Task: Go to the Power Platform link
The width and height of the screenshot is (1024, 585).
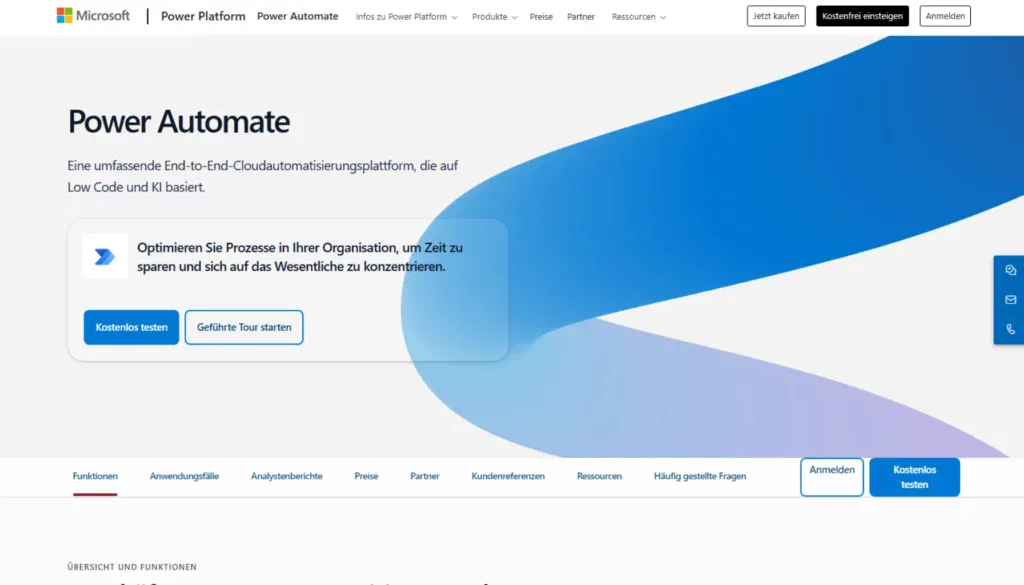Action: 203,16
